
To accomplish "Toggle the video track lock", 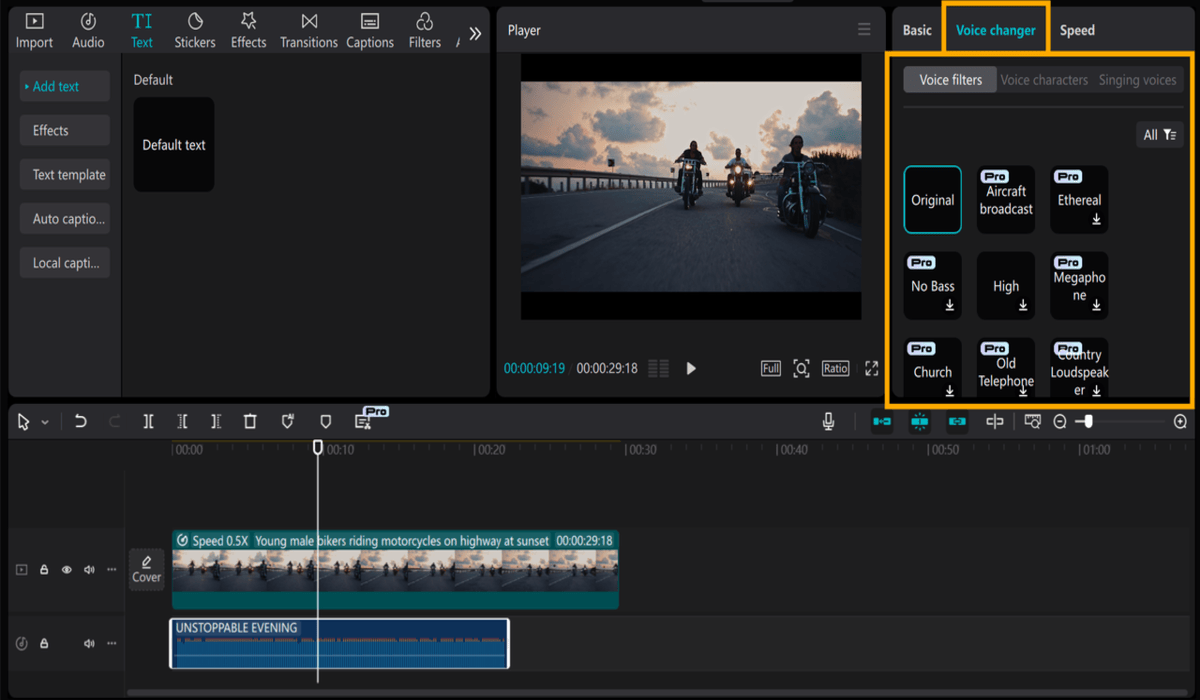I will 44,570.
